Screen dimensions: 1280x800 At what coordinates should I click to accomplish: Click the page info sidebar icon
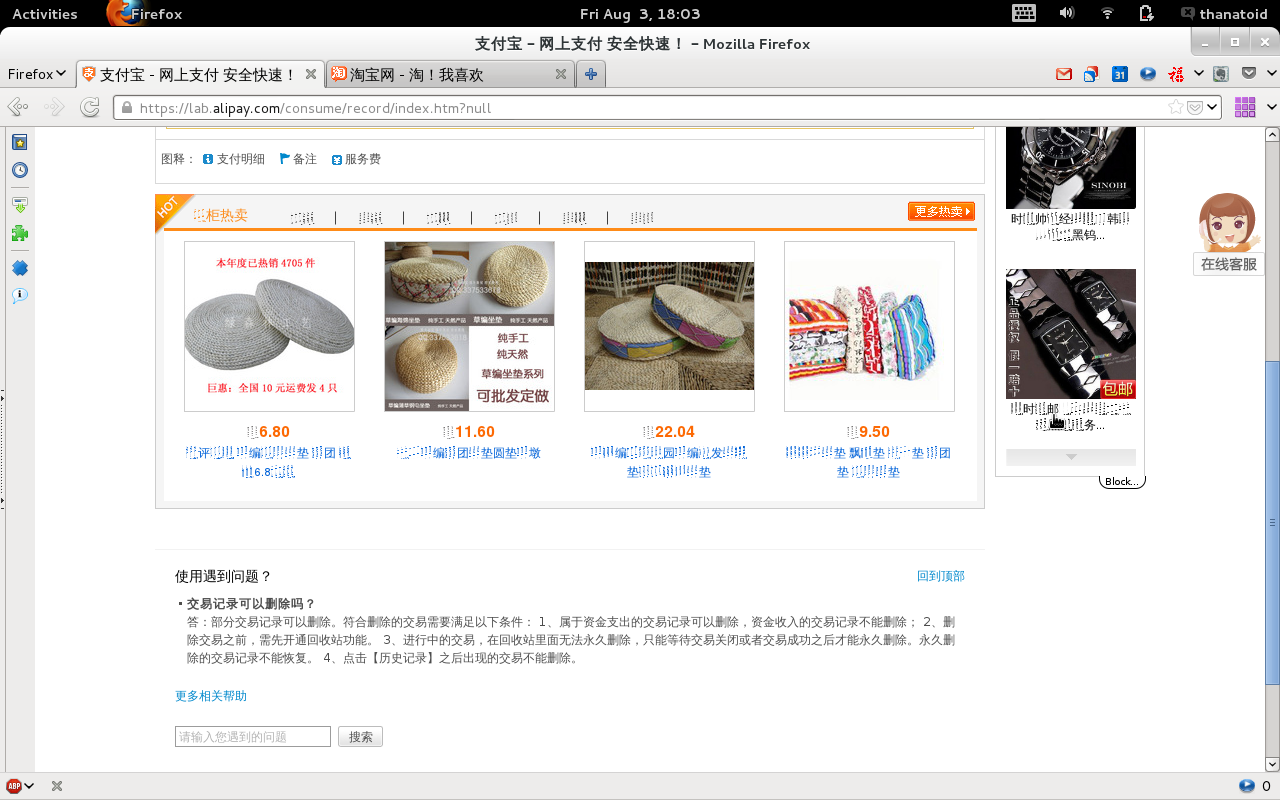tap(19, 296)
